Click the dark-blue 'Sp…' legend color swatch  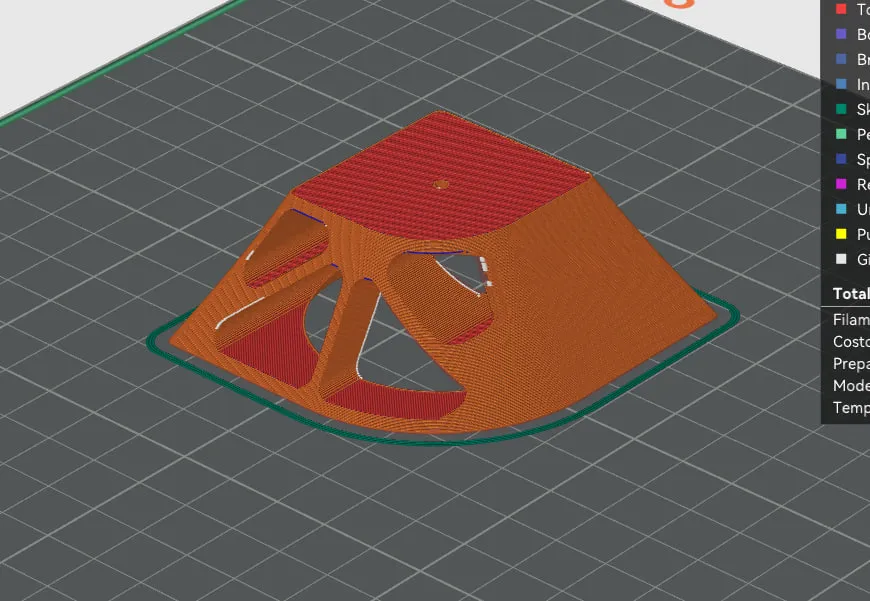click(x=841, y=159)
